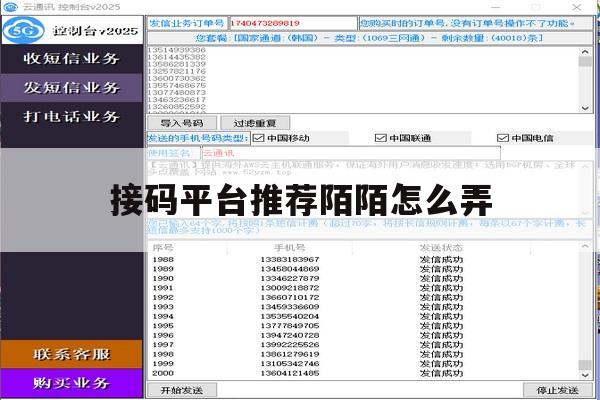600x400 pixels.
Task: Select phone number 13458044869
Action: tap(290, 269)
